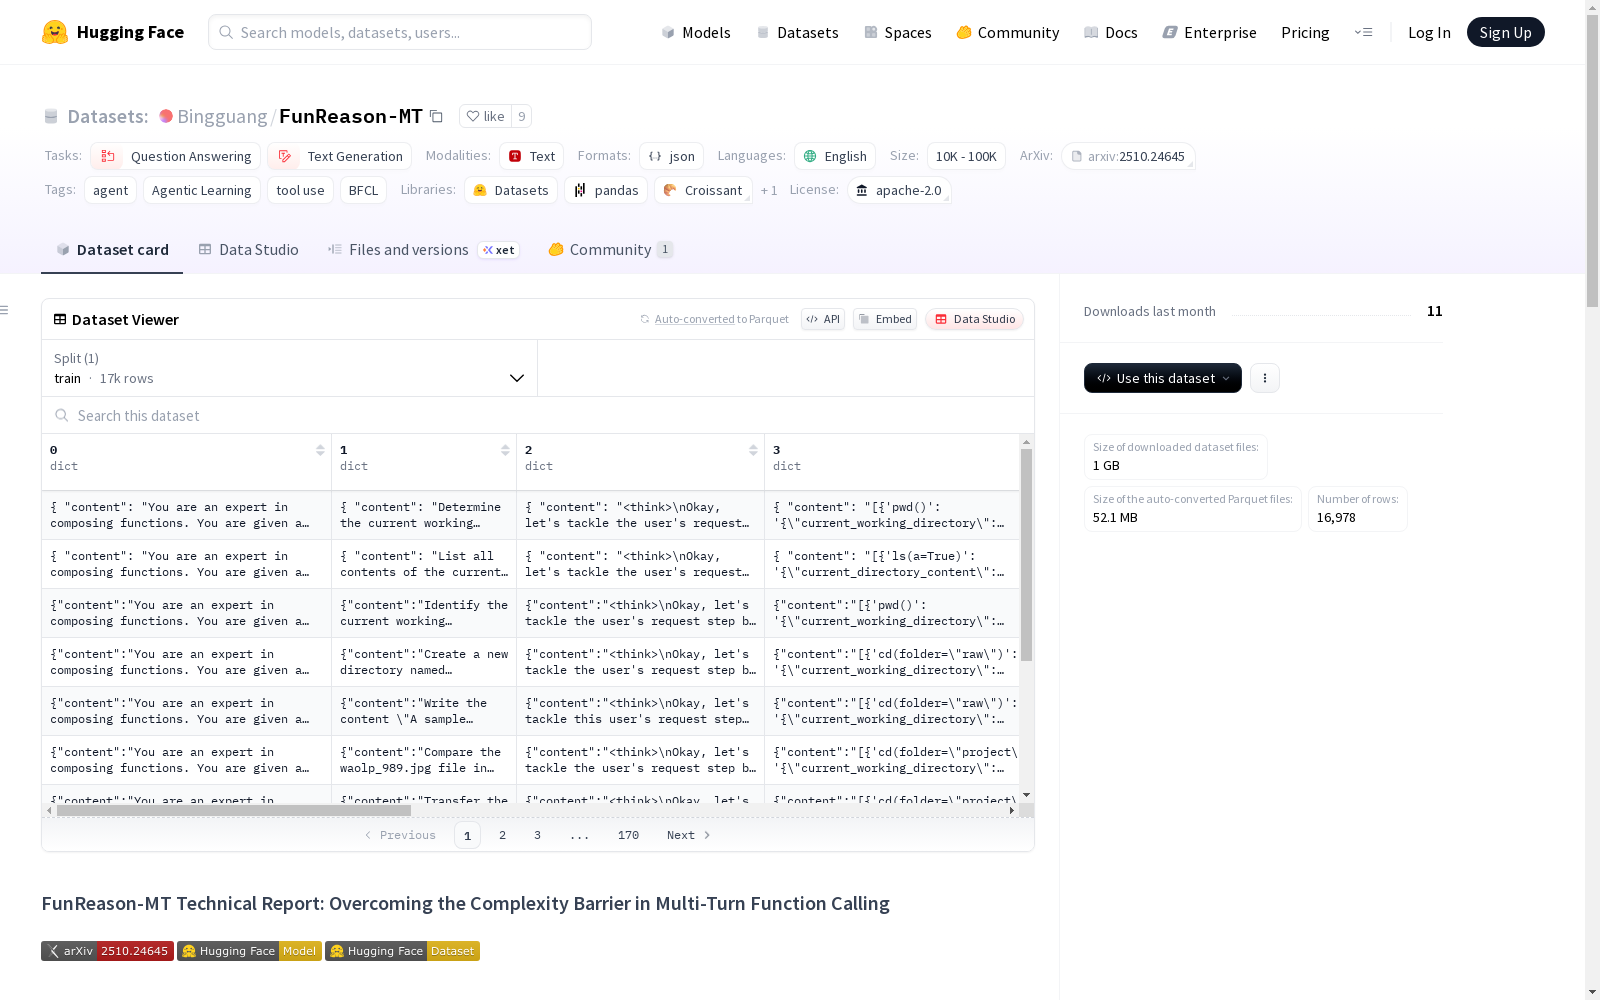The width and height of the screenshot is (1600, 1000).
Task: Select the tool use tag
Action: point(300,190)
